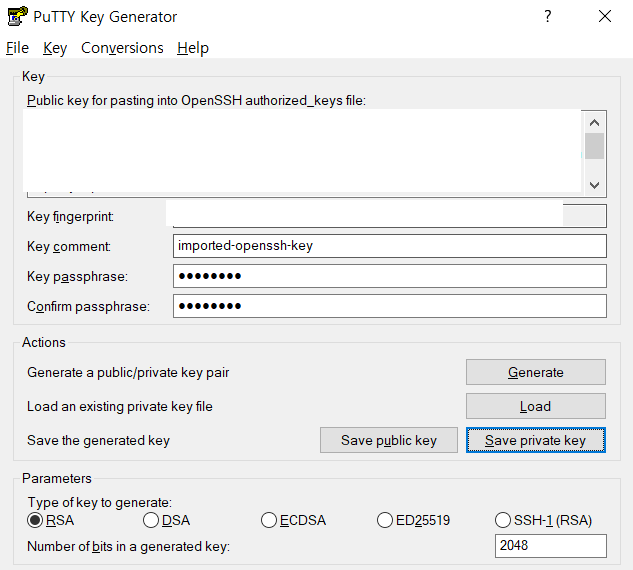Screen dimensions: 633x570
Task: Click the 'Key passphrase:' label
Action: 77,277
